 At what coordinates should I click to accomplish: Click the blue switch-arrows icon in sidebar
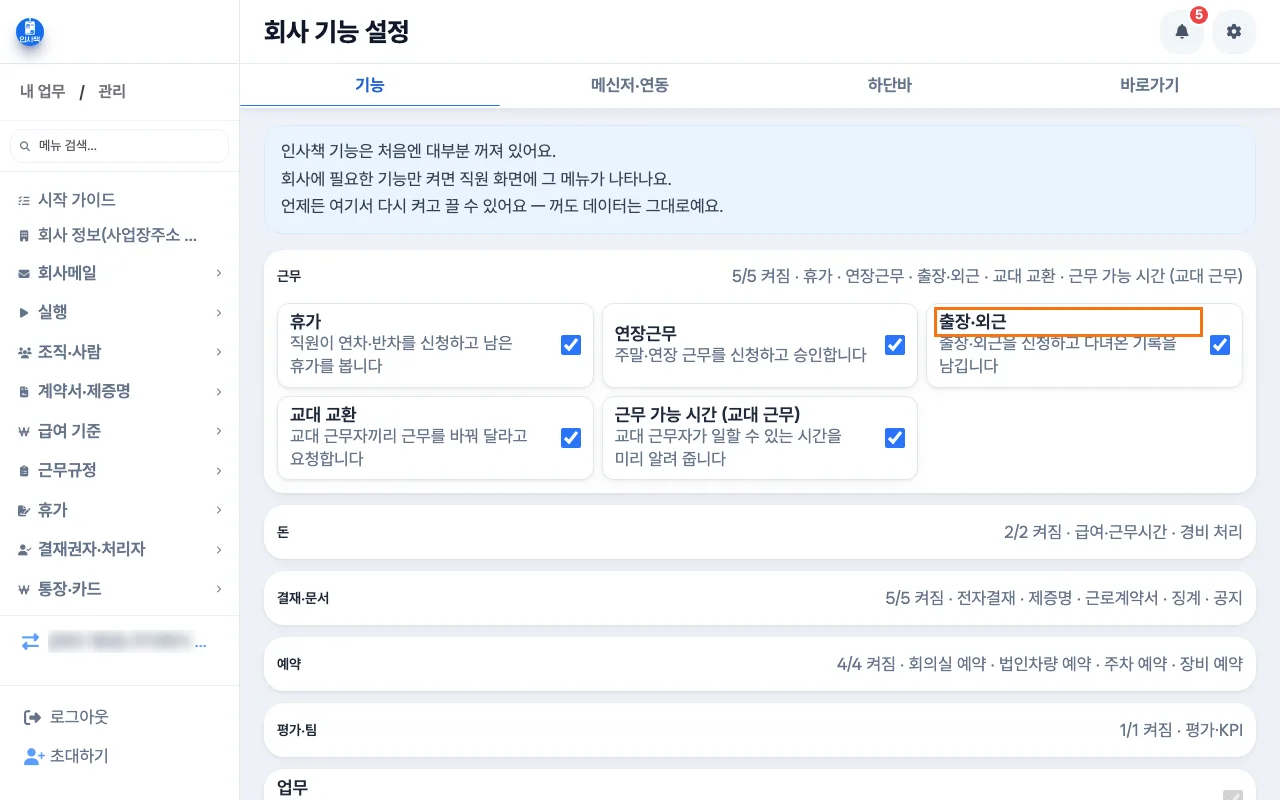tap(31, 642)
